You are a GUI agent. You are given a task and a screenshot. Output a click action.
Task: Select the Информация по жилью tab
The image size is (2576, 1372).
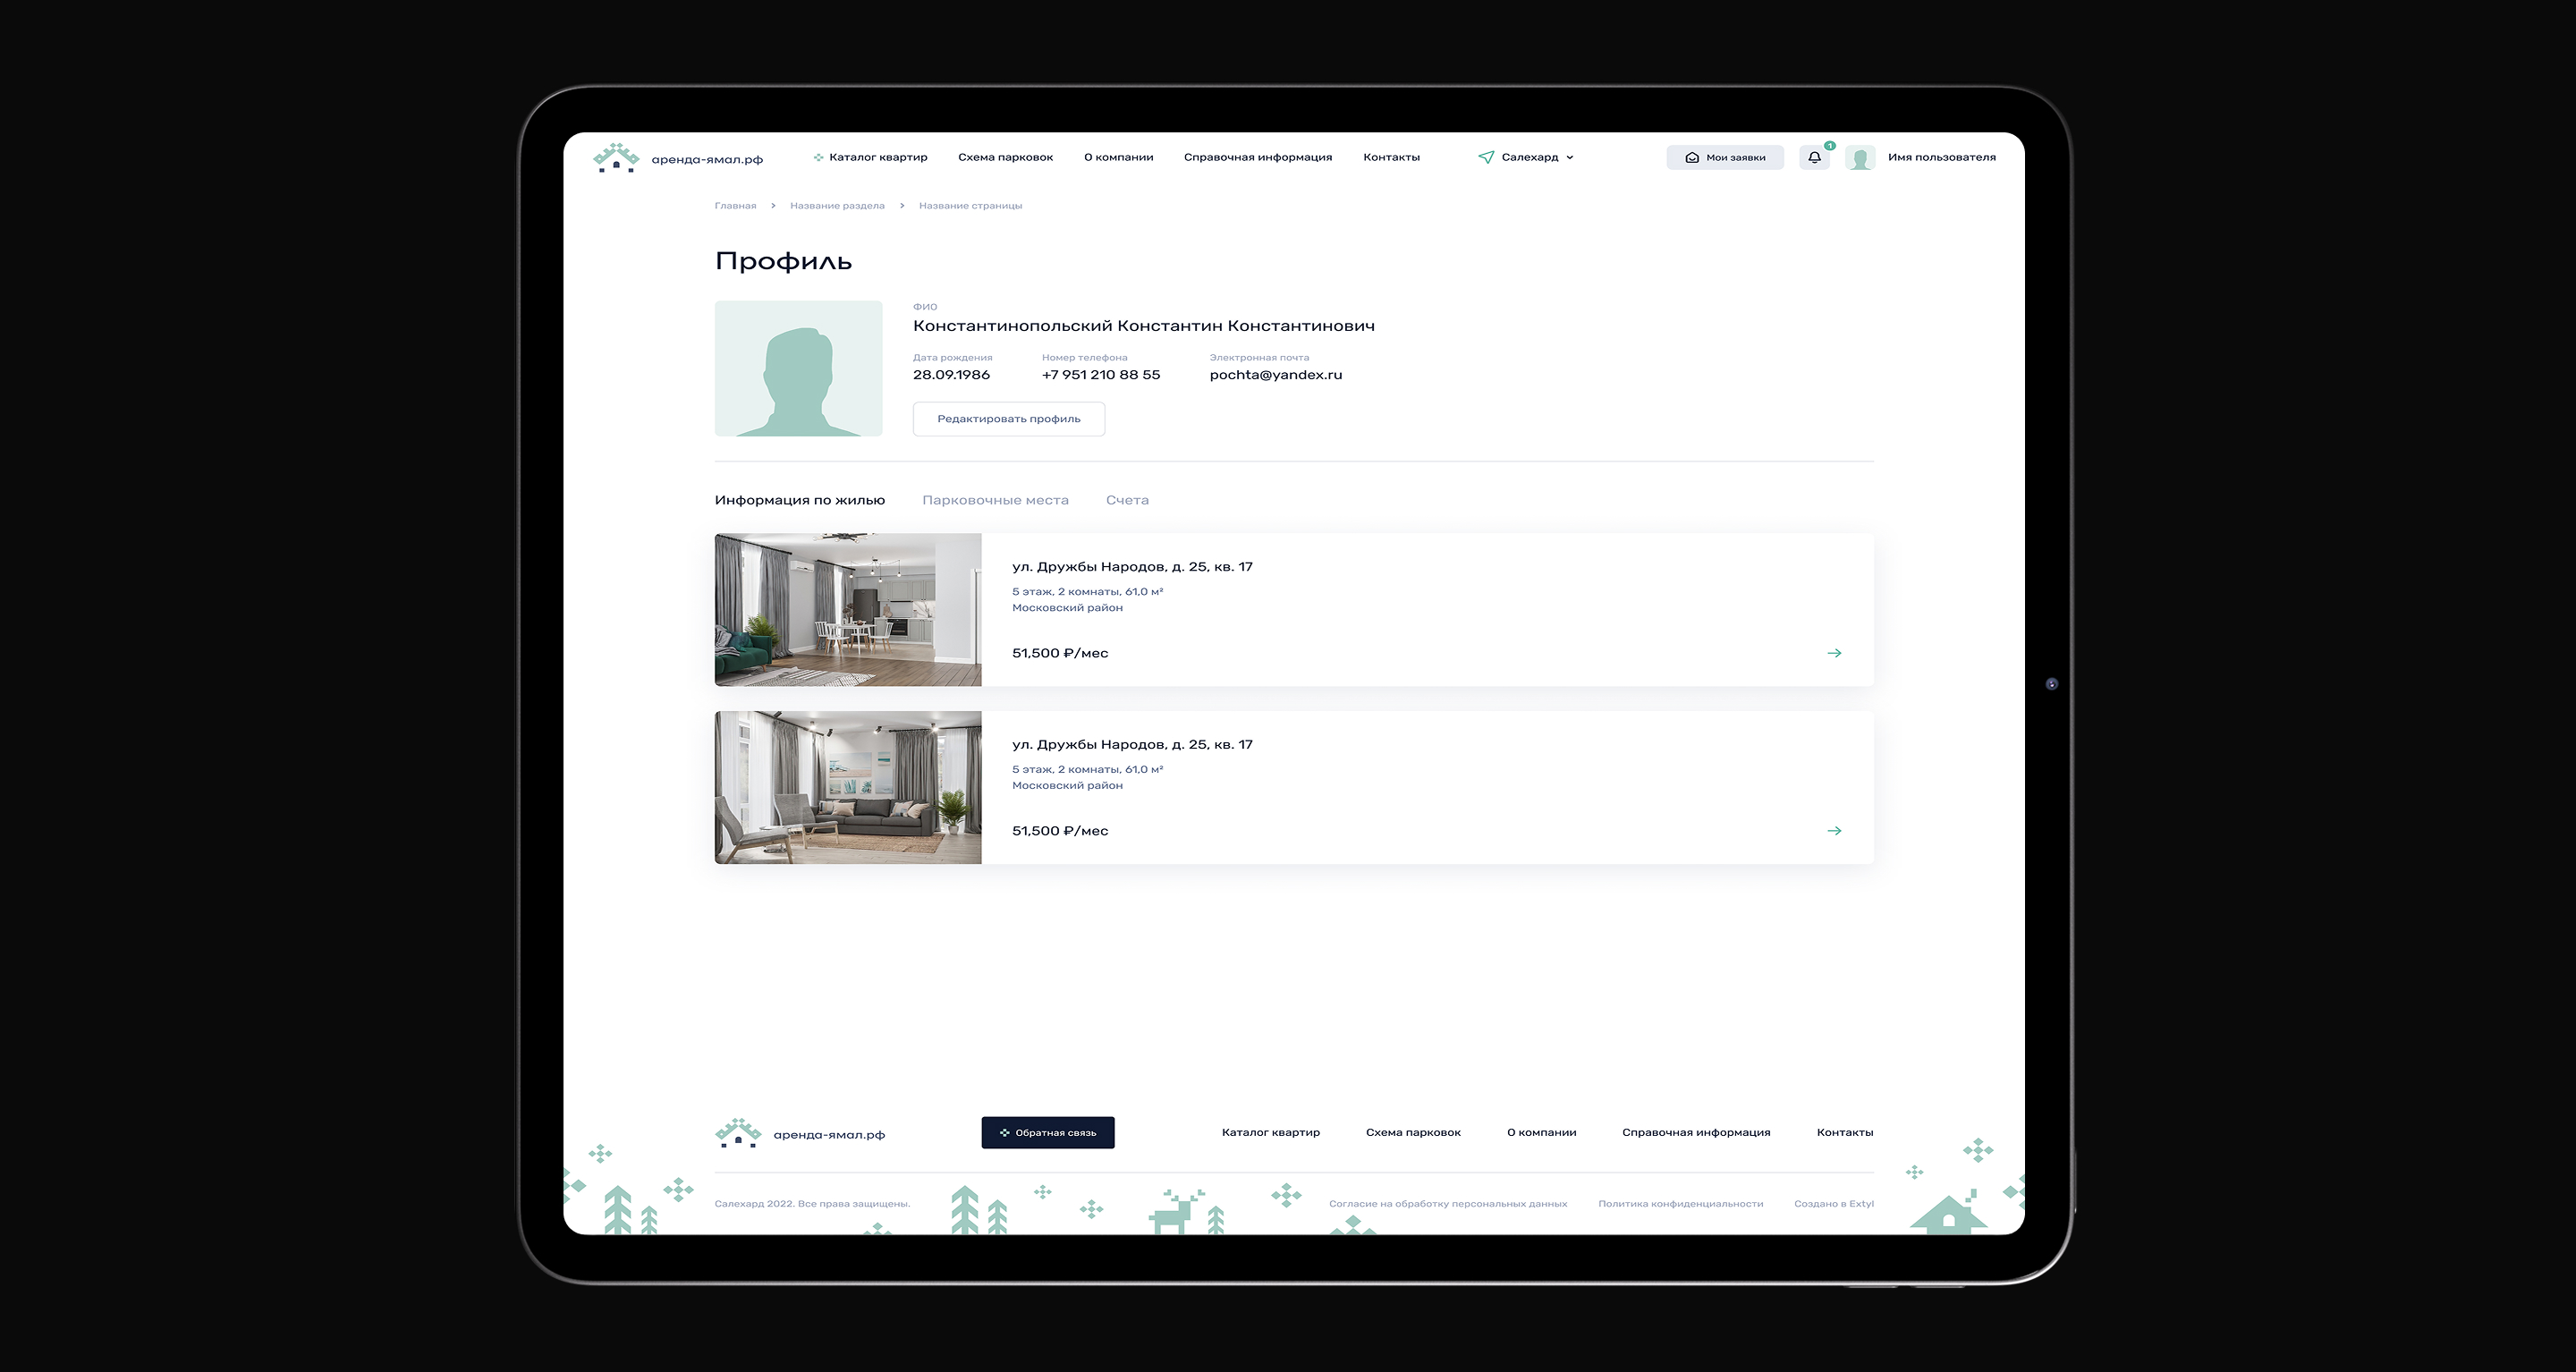(x=799, y=500)
